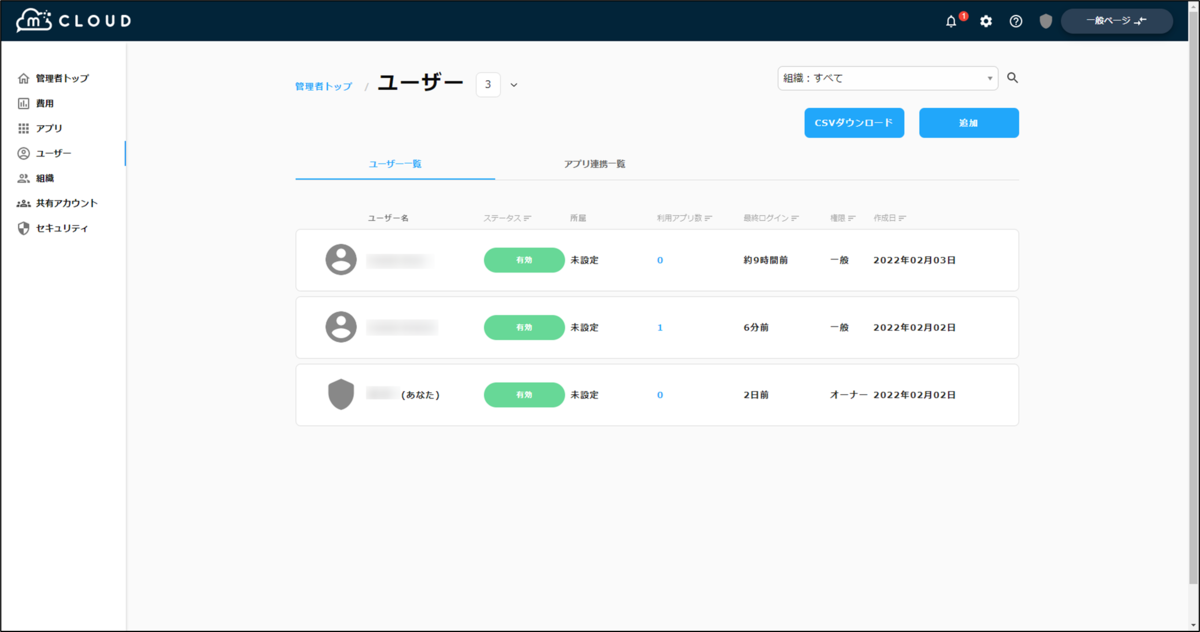This screenshot has width=1200, height=632.
Task: Switch to 一般ページ
Action: (x=1117, y=21)
